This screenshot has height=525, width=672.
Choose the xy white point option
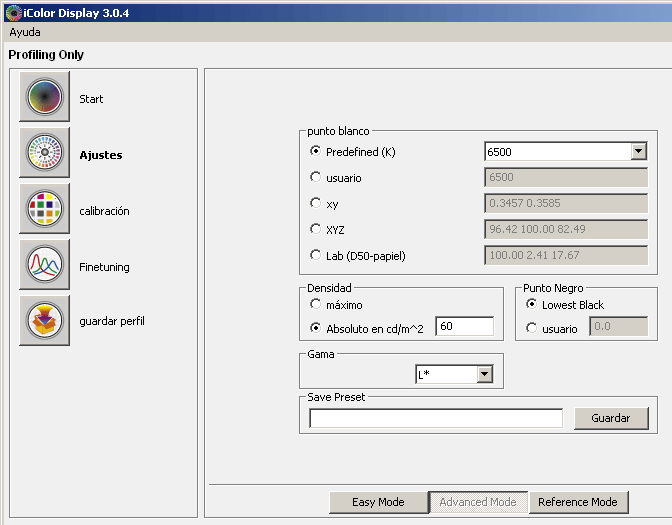pyautogui.click(x=316, y=203)
